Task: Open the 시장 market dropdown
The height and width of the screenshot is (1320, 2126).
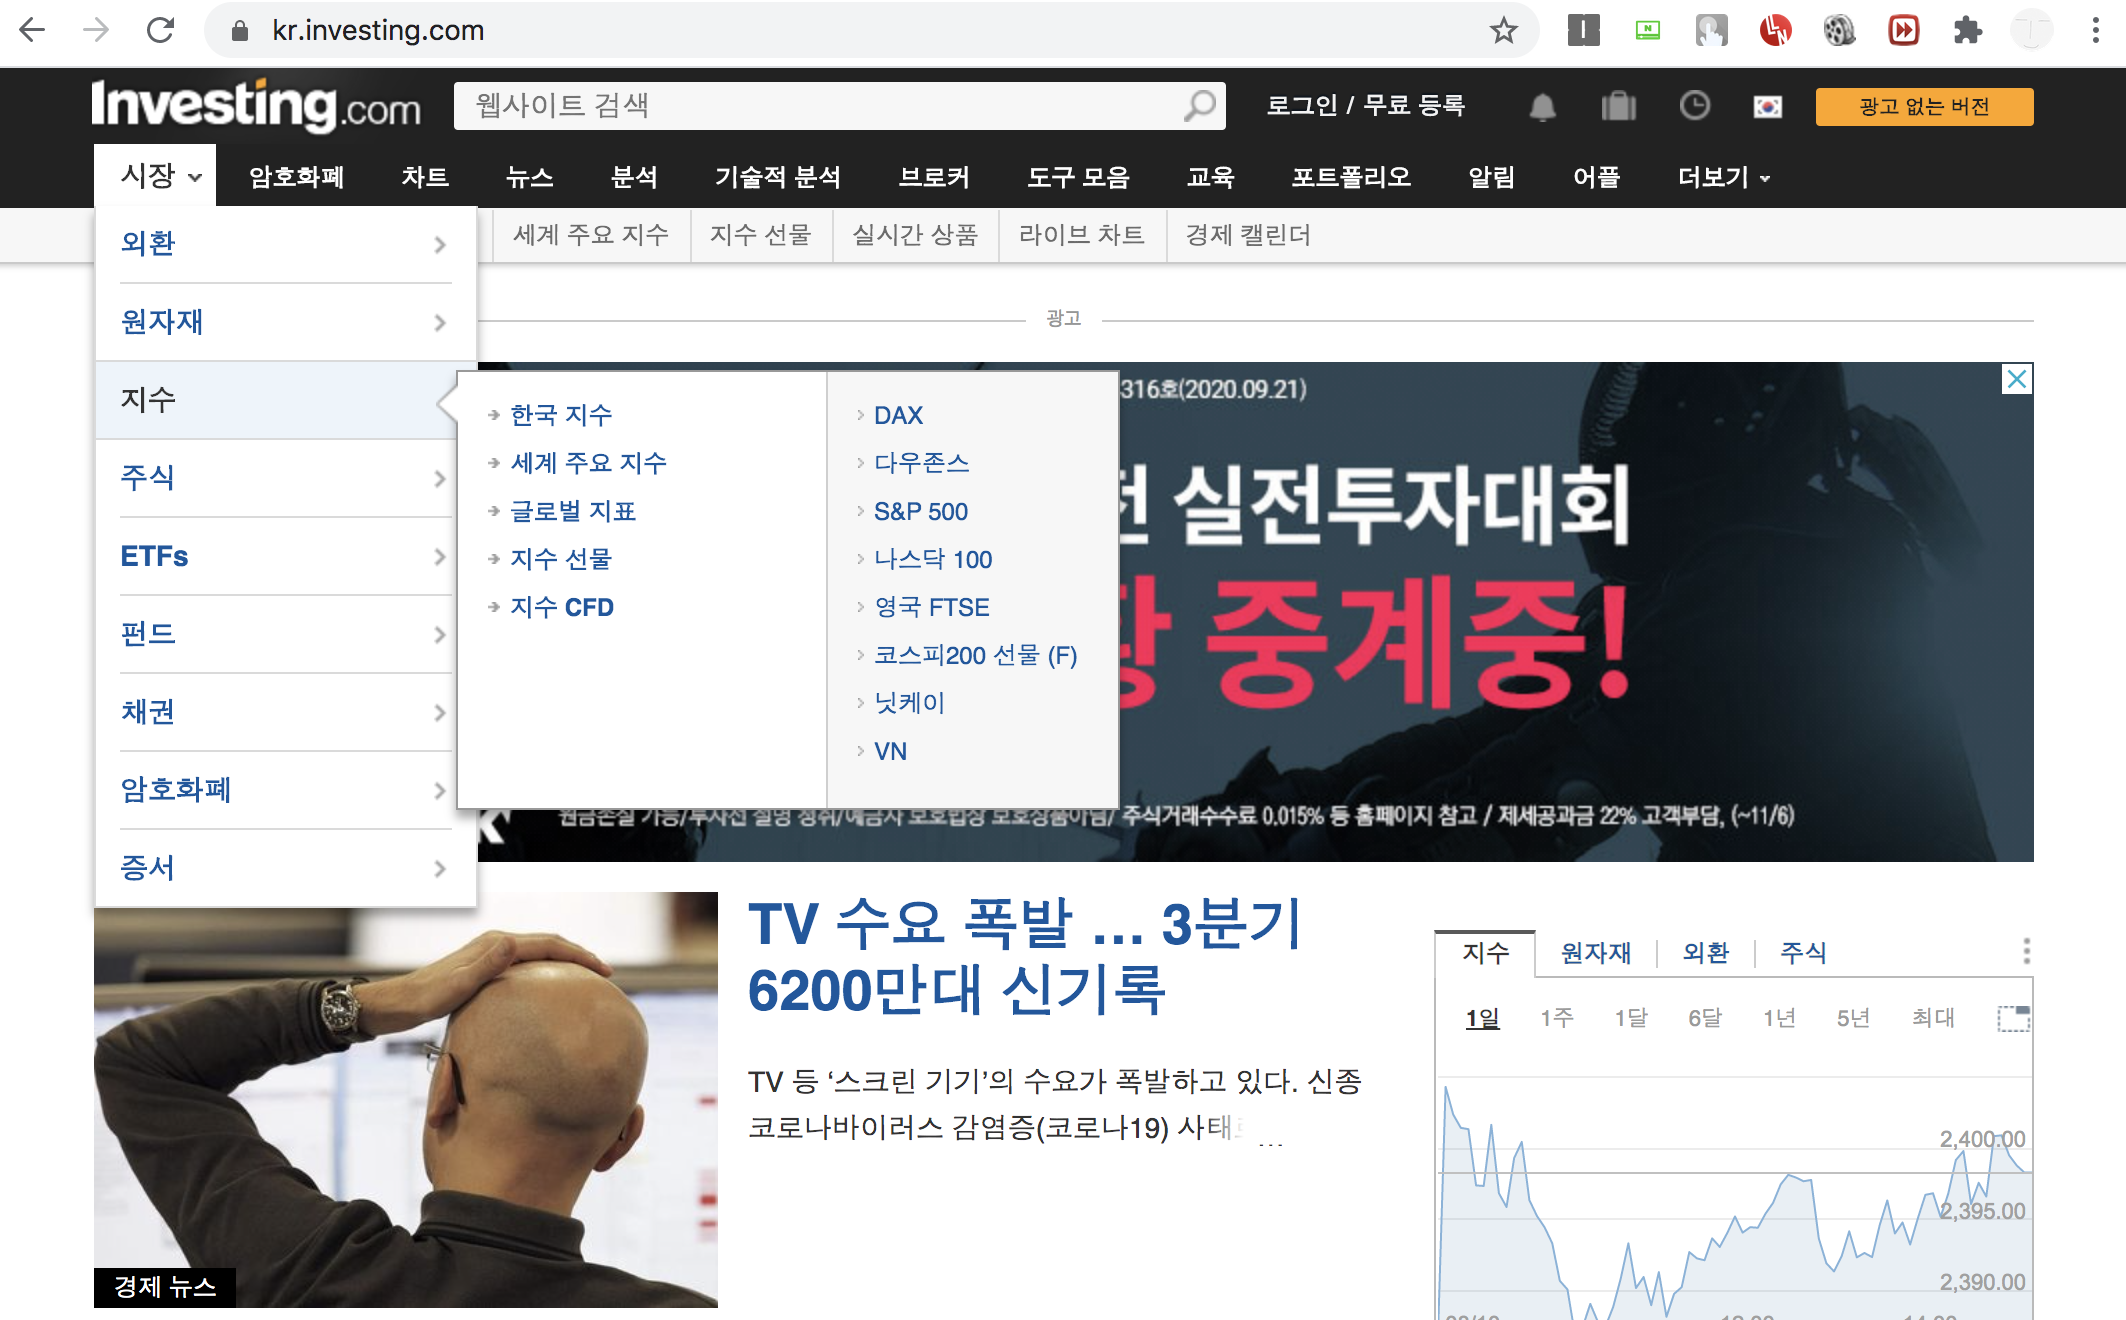Action: (159, 177)
